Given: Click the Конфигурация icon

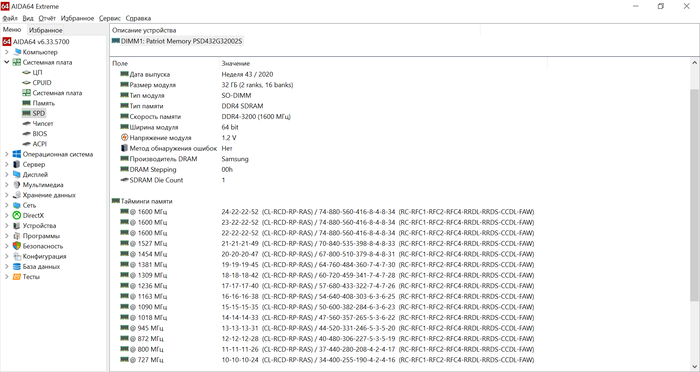Looking at the screenshot, I should tap(17, 256).
